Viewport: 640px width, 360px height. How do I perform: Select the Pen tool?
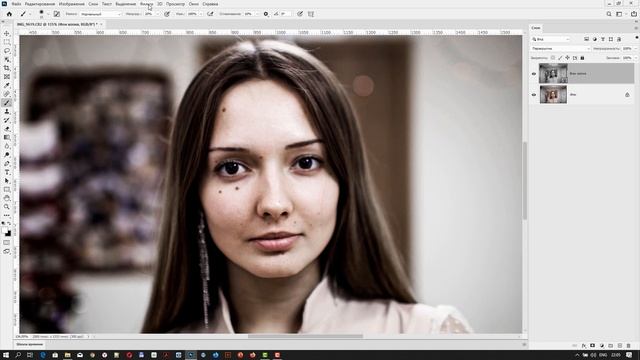tap(7, 163)
